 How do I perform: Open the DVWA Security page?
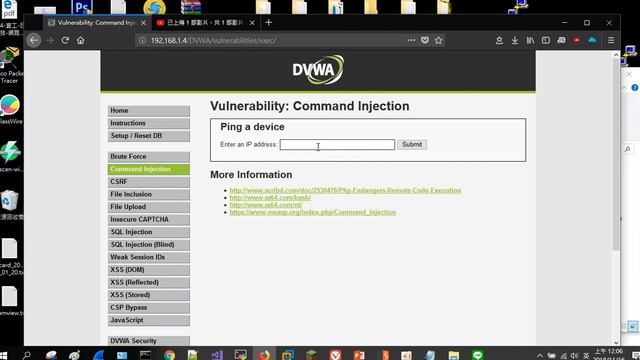[x=149, y=341]
